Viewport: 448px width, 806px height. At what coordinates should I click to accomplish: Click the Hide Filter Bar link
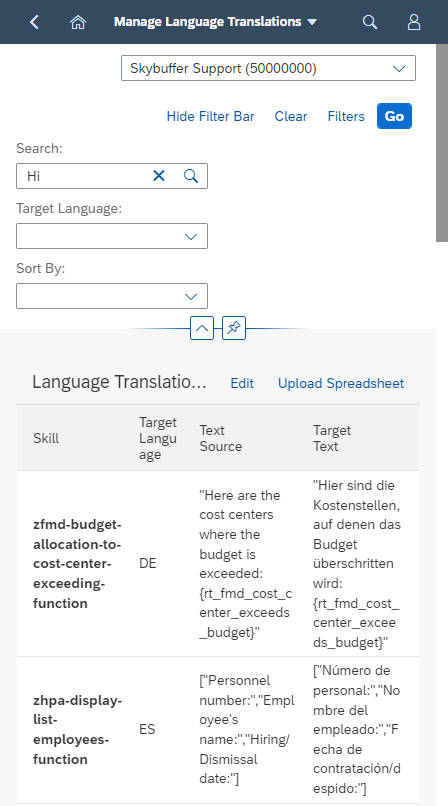click(211, 116)
